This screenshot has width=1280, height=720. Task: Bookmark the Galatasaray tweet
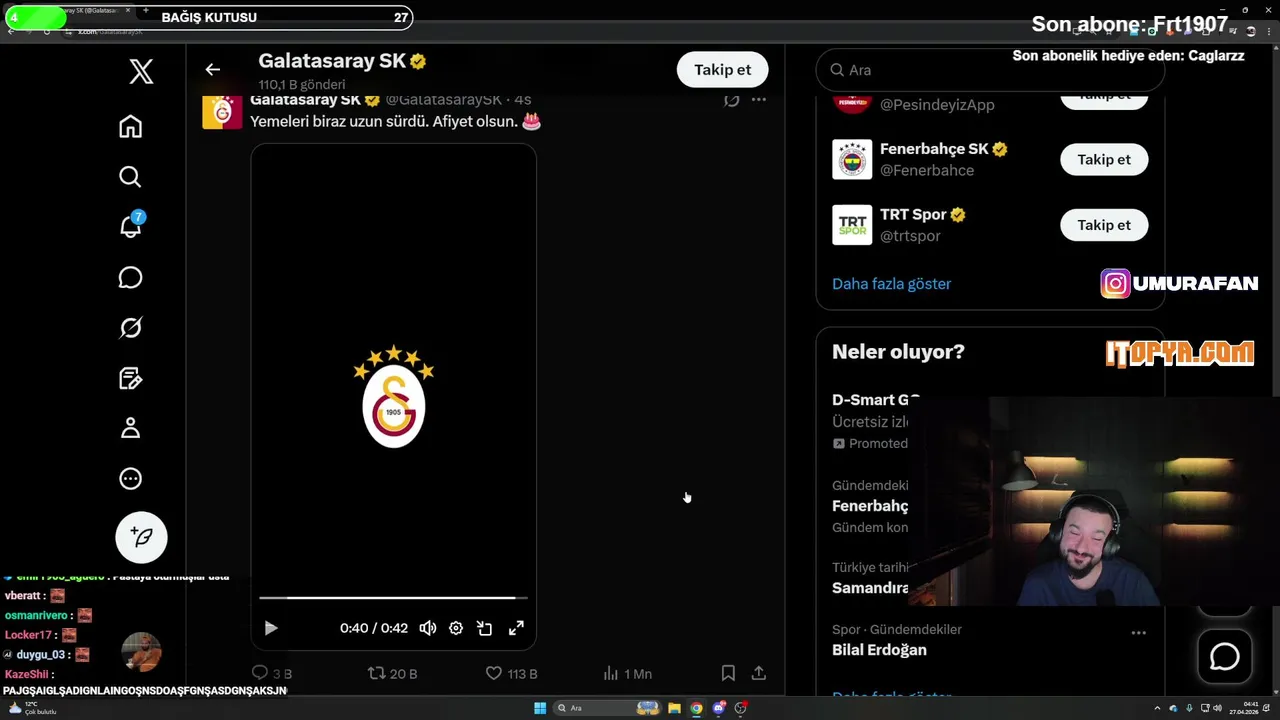pyautogui.click(x=728, y=673)
